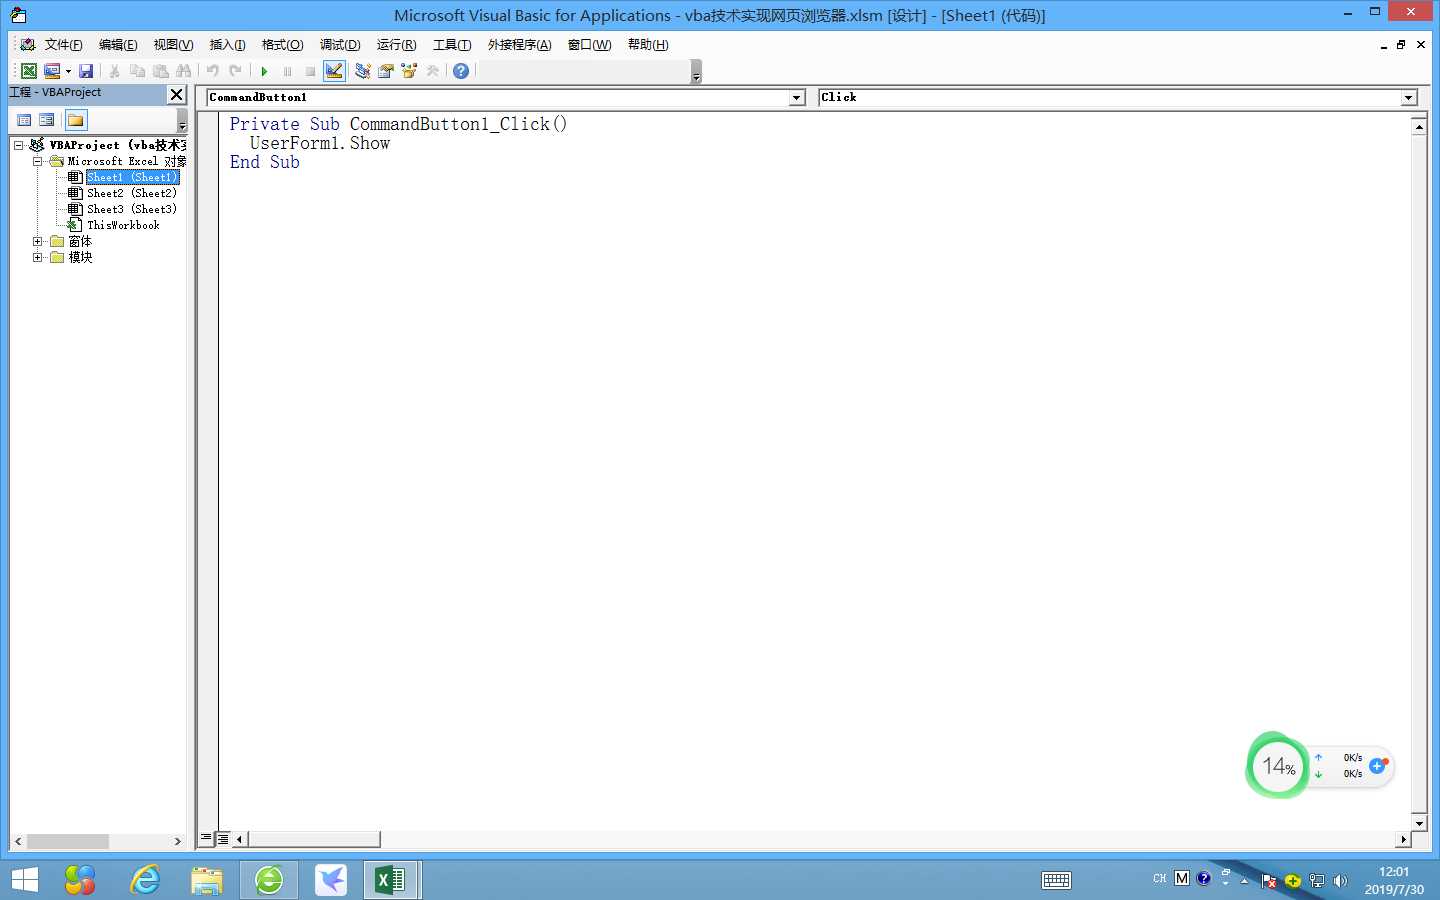Toggle Folders view in project panel
The height and width of the screenshot is (900, 1440).
point(76,120)
